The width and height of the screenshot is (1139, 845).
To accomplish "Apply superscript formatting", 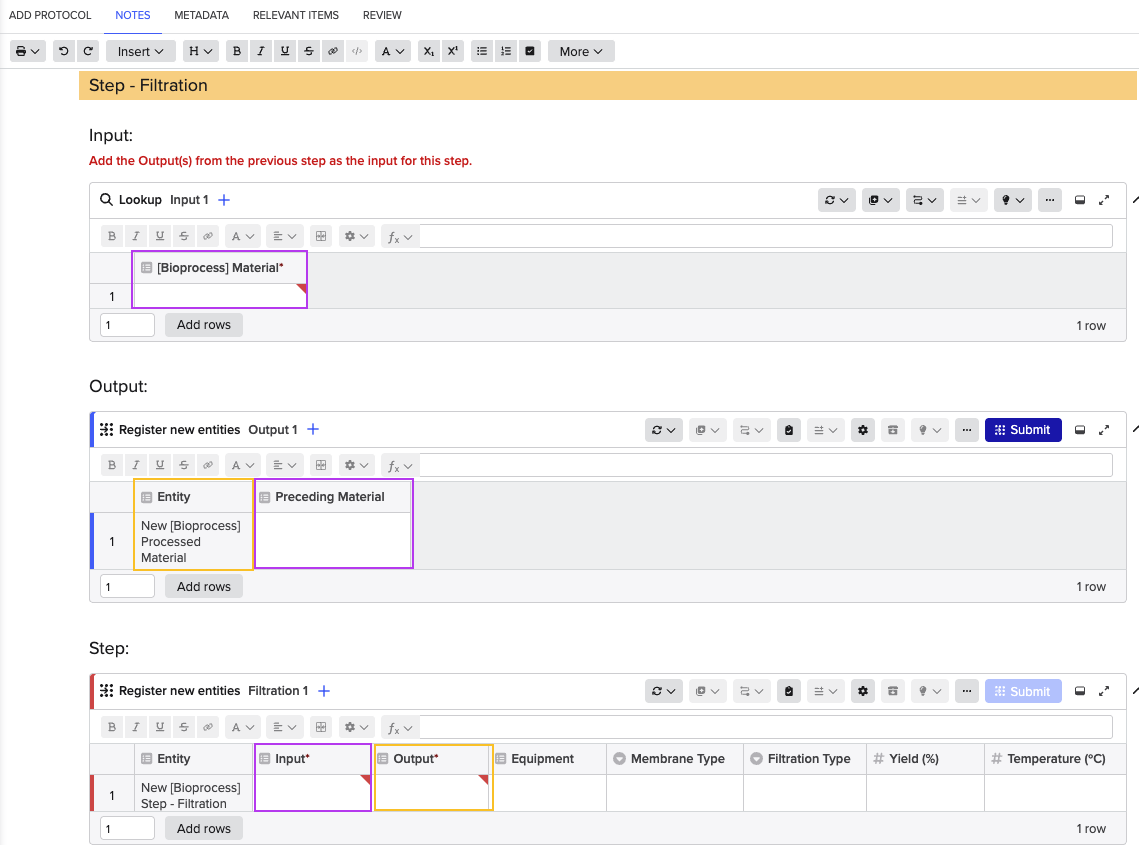I will click(x=453, y=51).
